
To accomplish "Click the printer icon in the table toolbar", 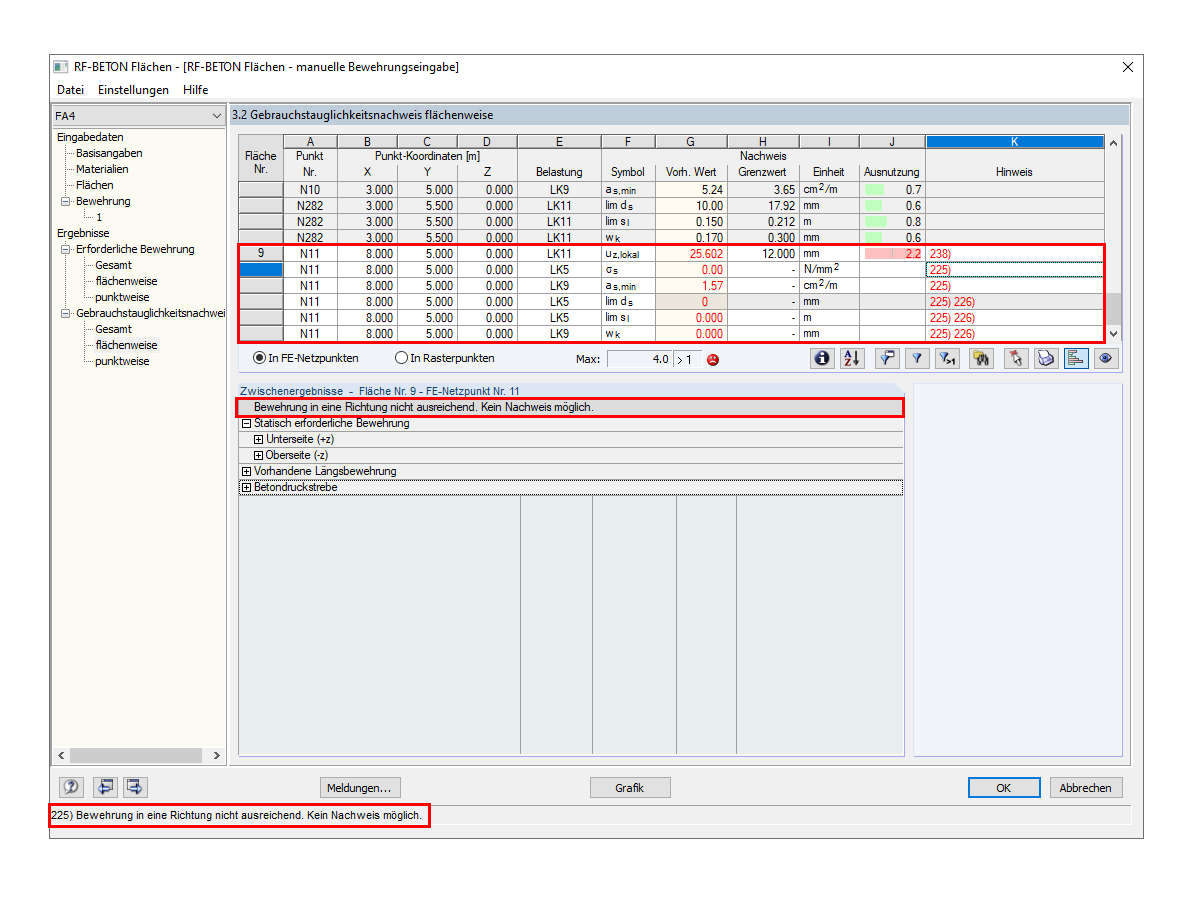I will (1046, 358).
